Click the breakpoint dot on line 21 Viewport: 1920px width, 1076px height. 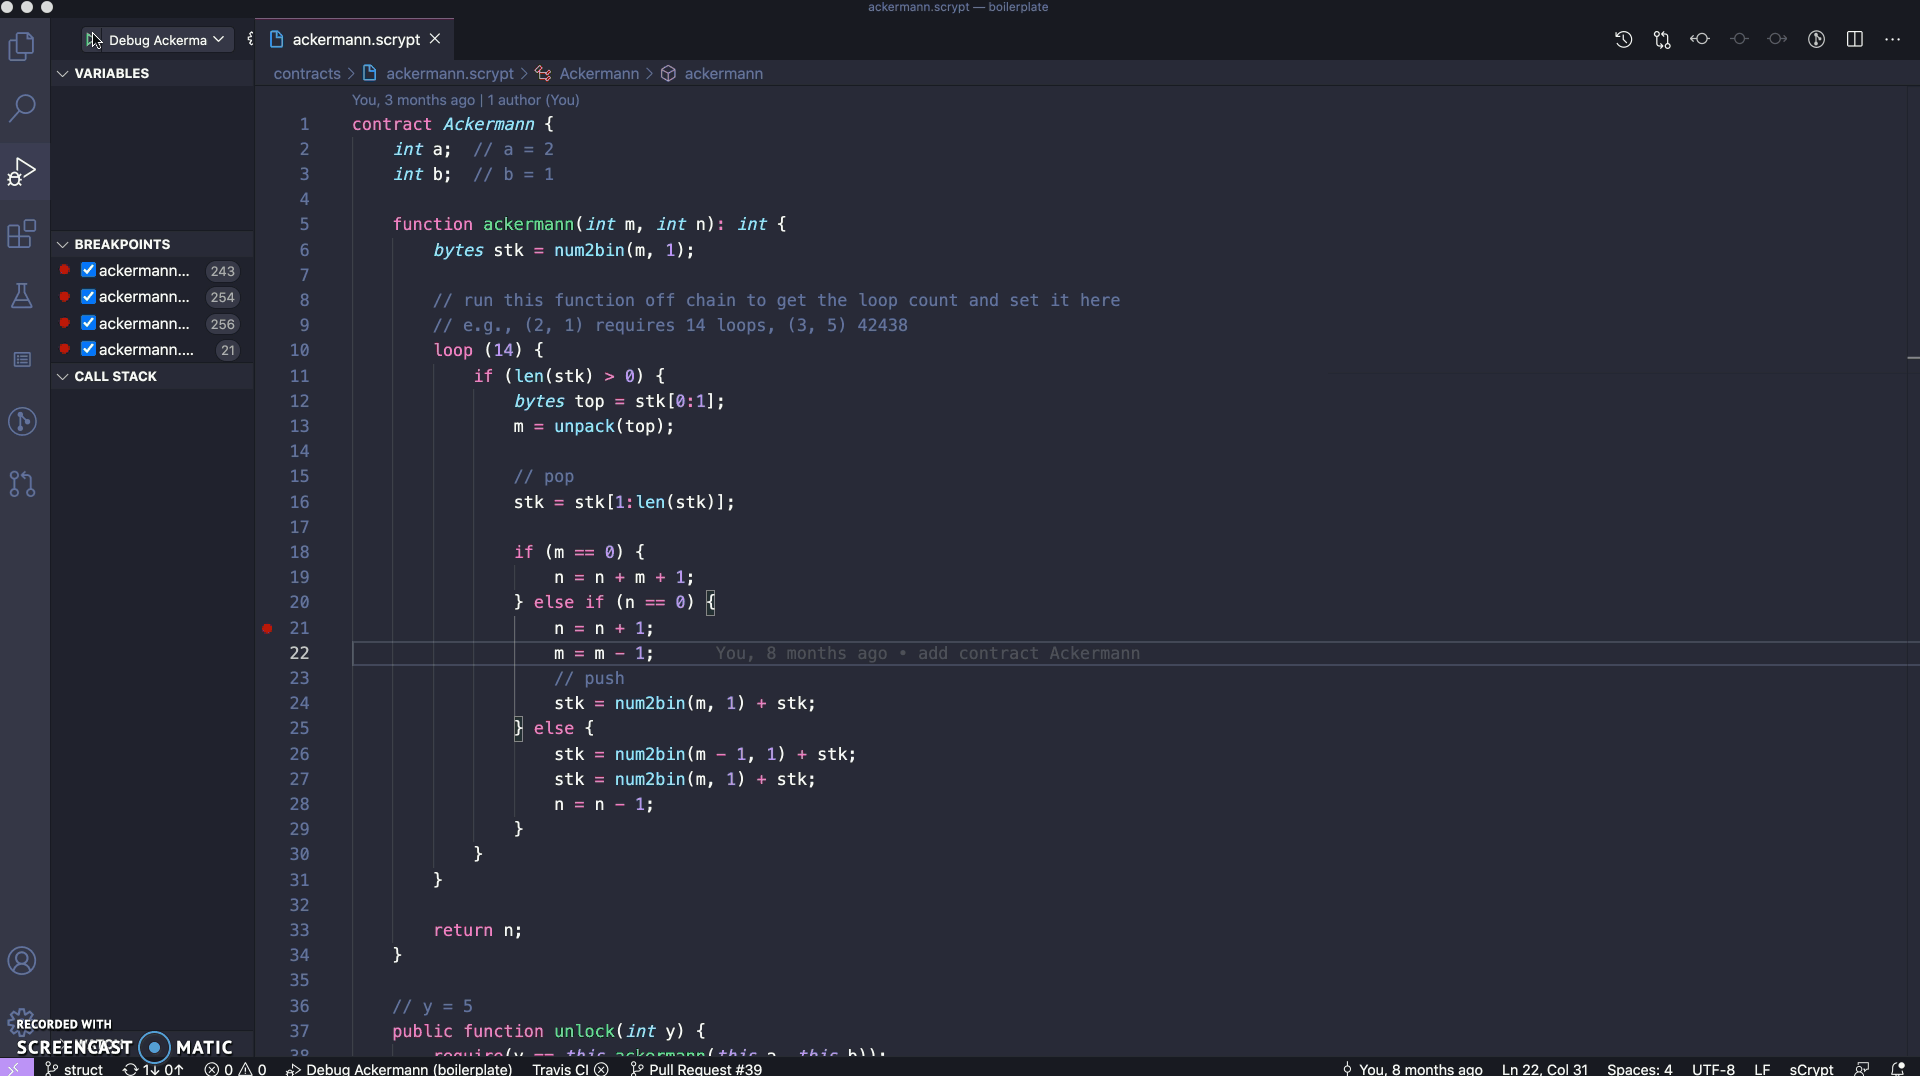pos(267,628)
